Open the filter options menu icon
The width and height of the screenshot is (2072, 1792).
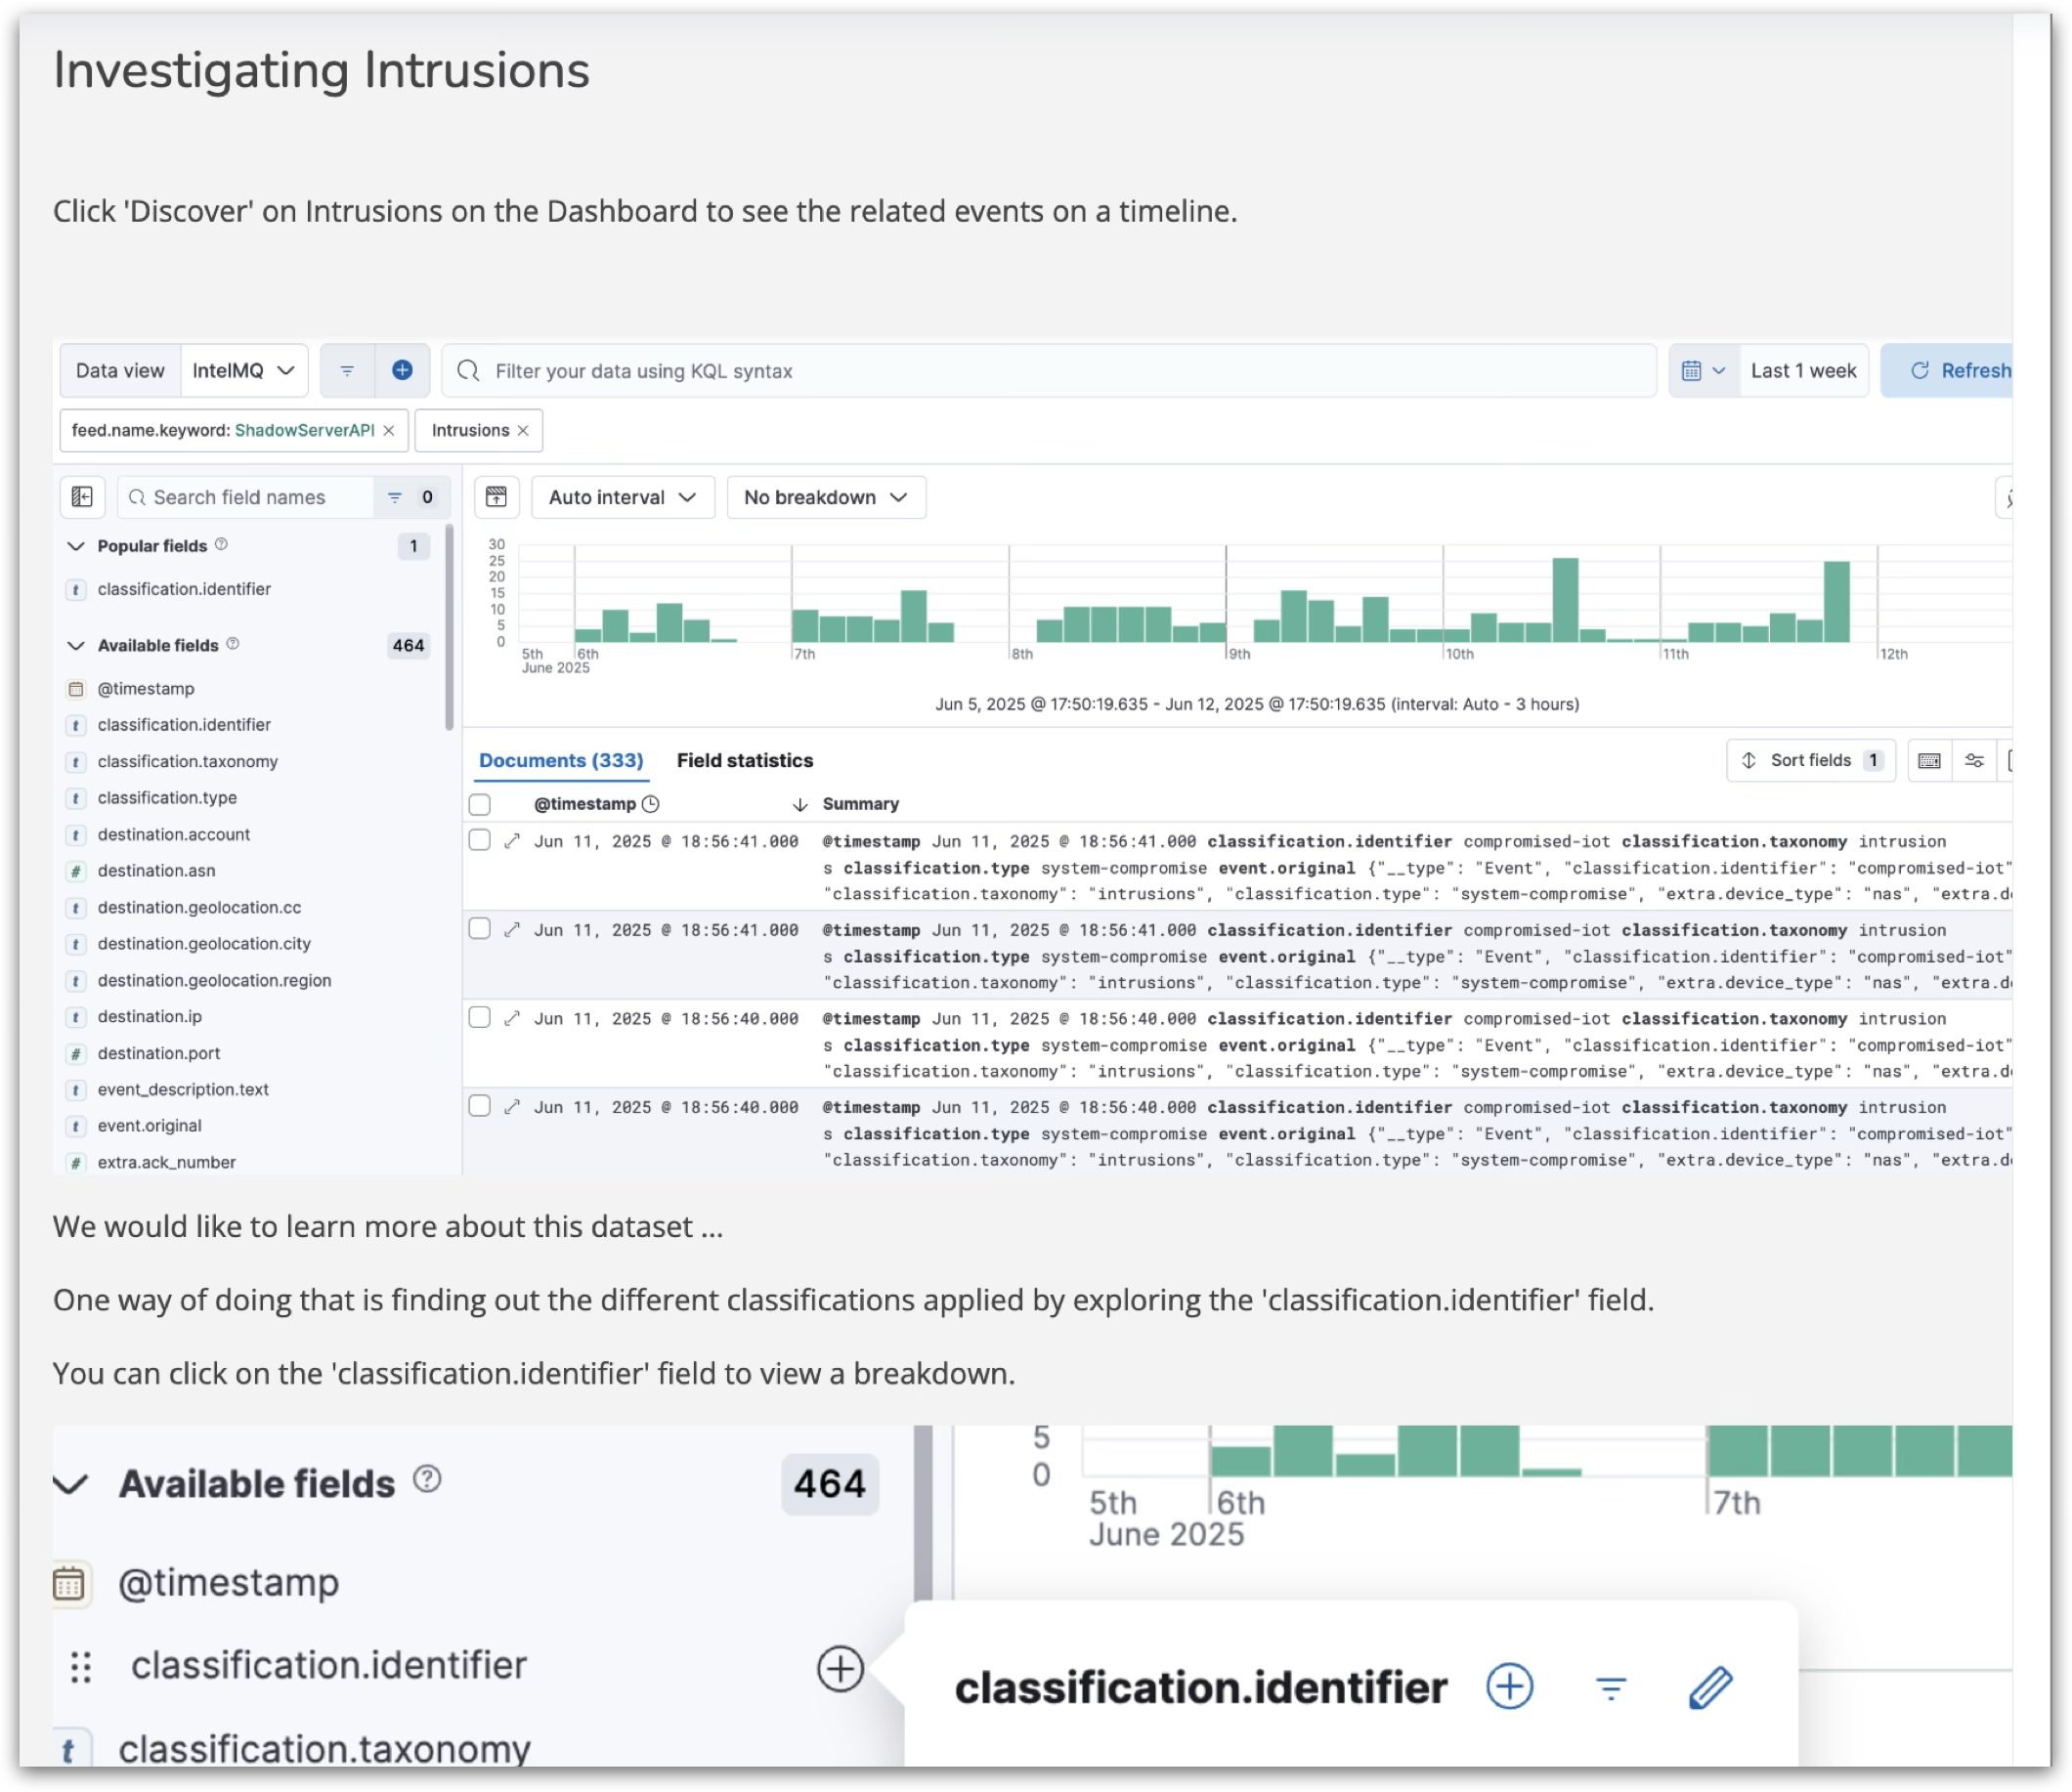(347, 371)
